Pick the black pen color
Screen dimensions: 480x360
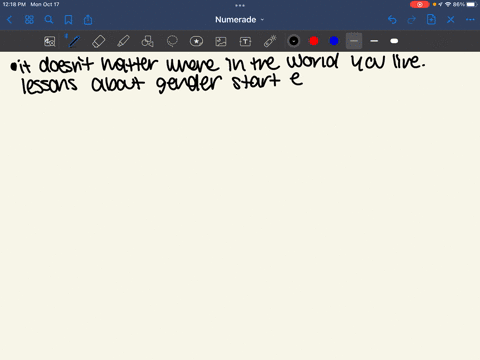(294, 41)
